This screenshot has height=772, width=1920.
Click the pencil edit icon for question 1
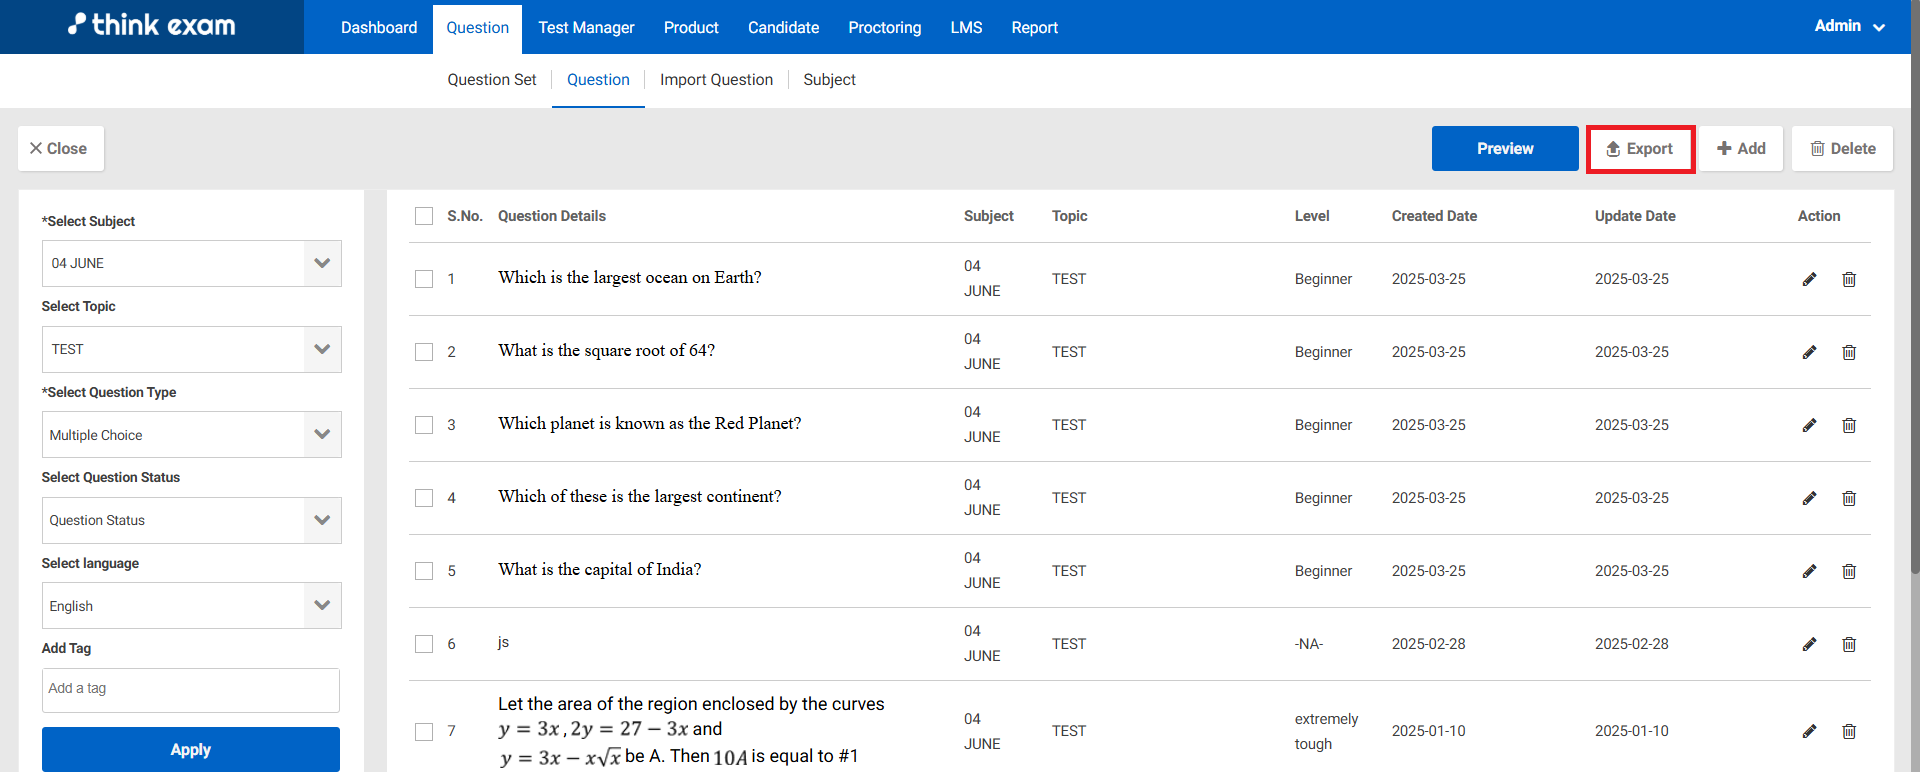[1809, 279]
